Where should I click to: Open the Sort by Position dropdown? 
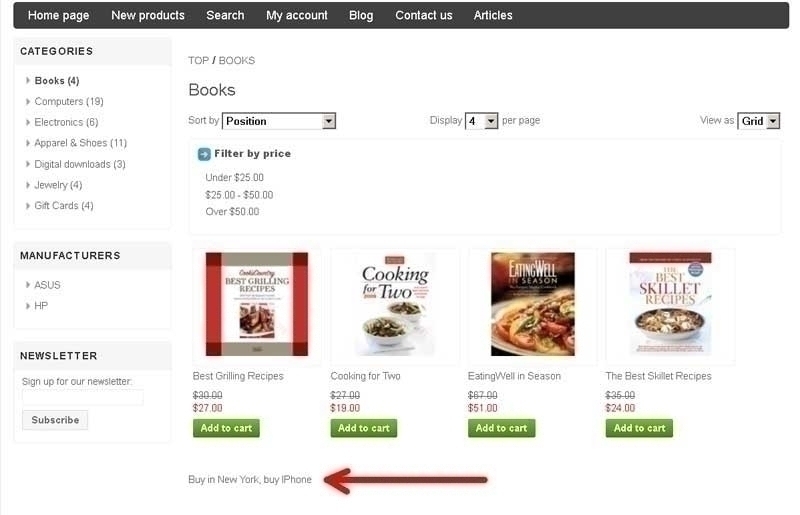pyautogui.click(x=279, y=121)
